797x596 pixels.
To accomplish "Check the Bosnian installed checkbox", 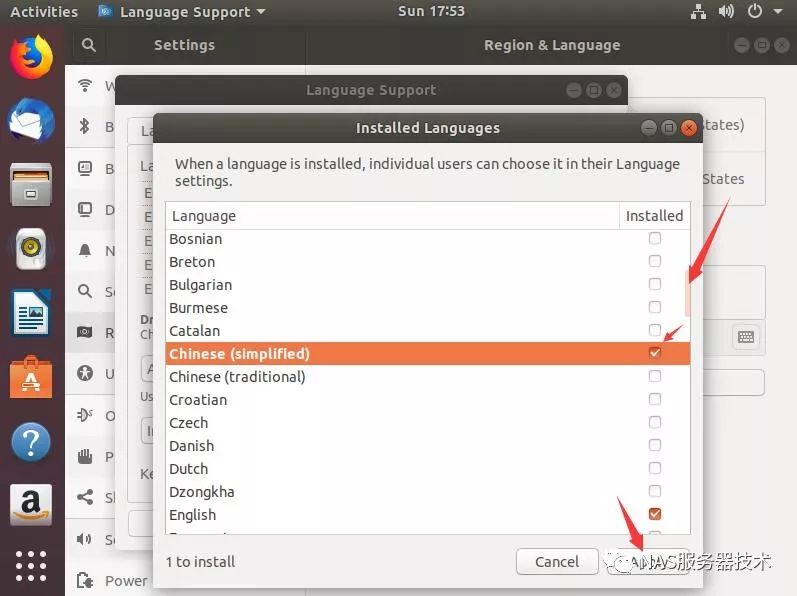I will click(x=655, y=238).
